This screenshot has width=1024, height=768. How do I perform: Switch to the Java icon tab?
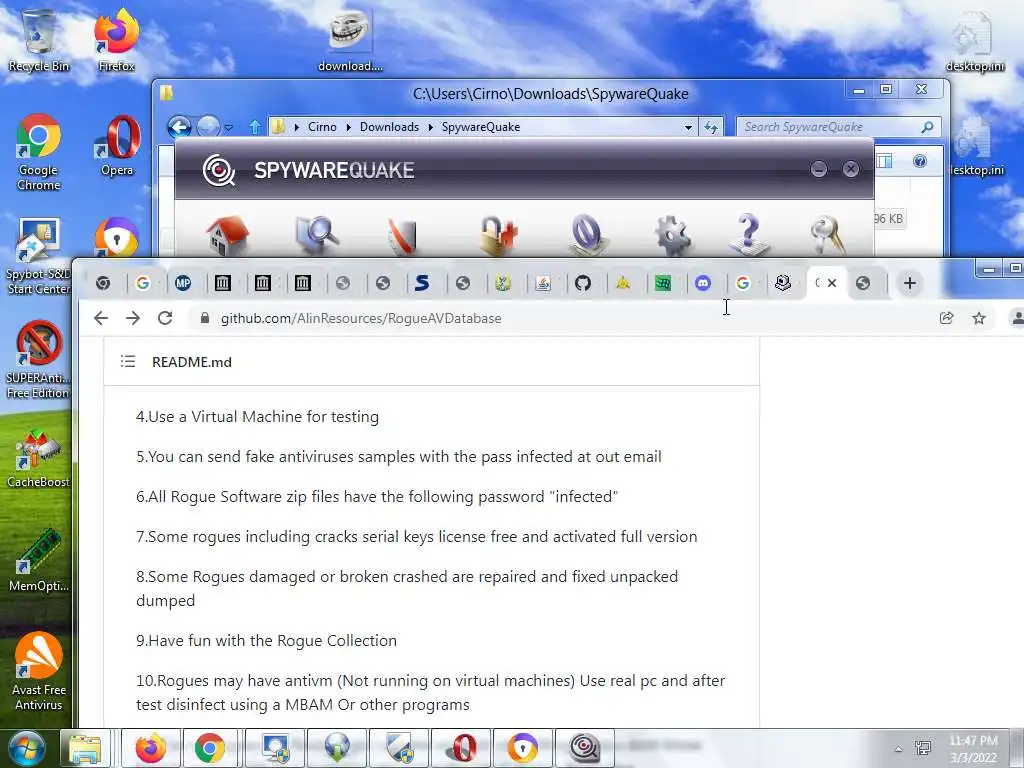[543, 283]
